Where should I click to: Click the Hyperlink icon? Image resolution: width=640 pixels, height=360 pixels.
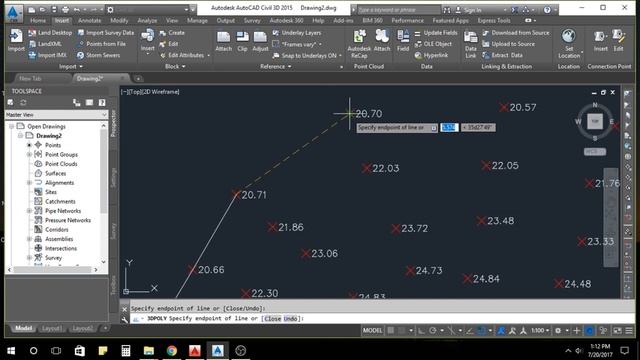(x=418, y=55)
